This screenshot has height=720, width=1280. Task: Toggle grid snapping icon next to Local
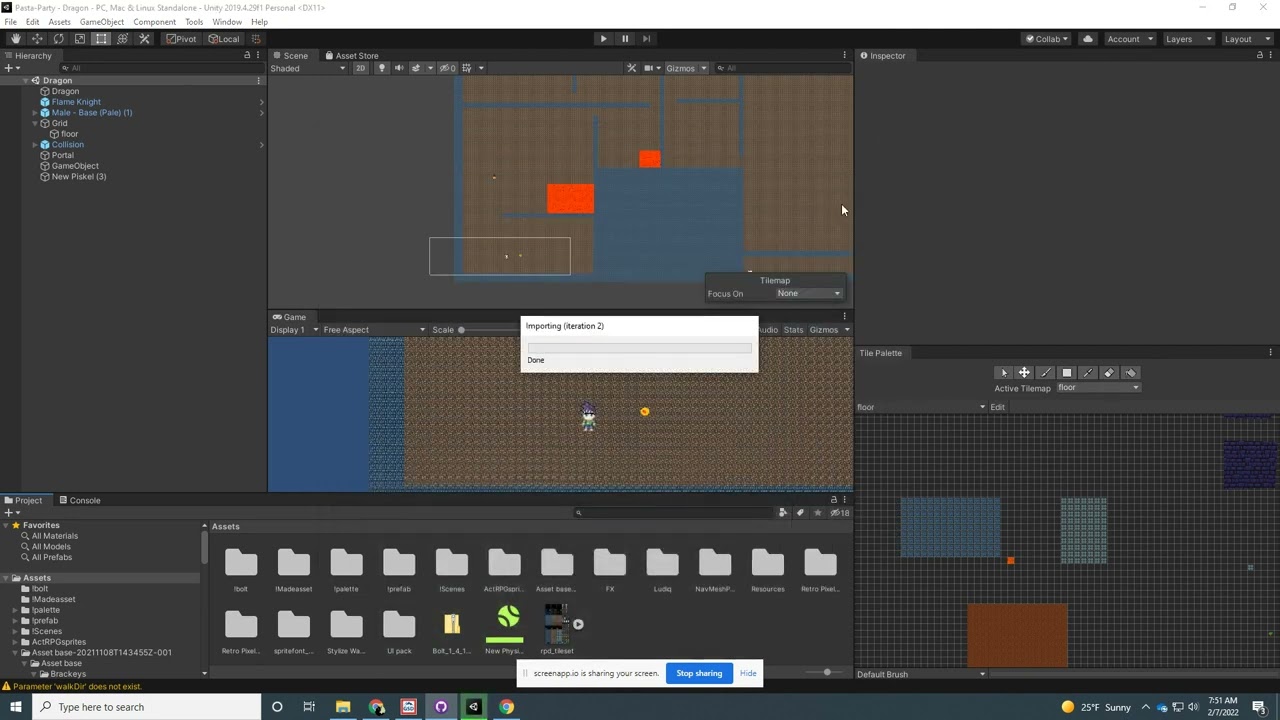click(x=255, y=39)
